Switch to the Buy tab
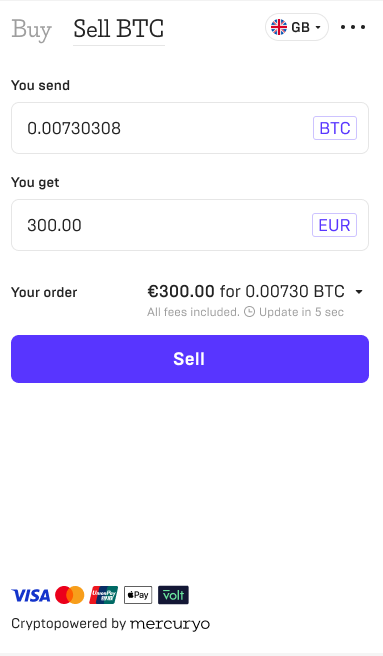The width and height of the screenshot is (383, 656). pos(31,29)
